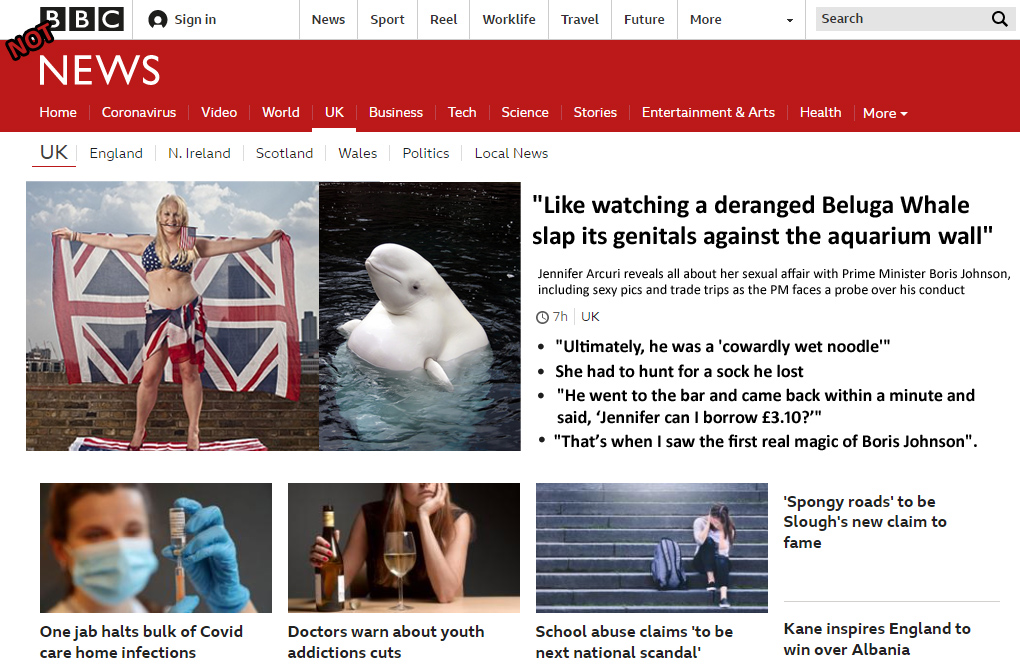Click the search magnifier icon

tap(1000, 19)
